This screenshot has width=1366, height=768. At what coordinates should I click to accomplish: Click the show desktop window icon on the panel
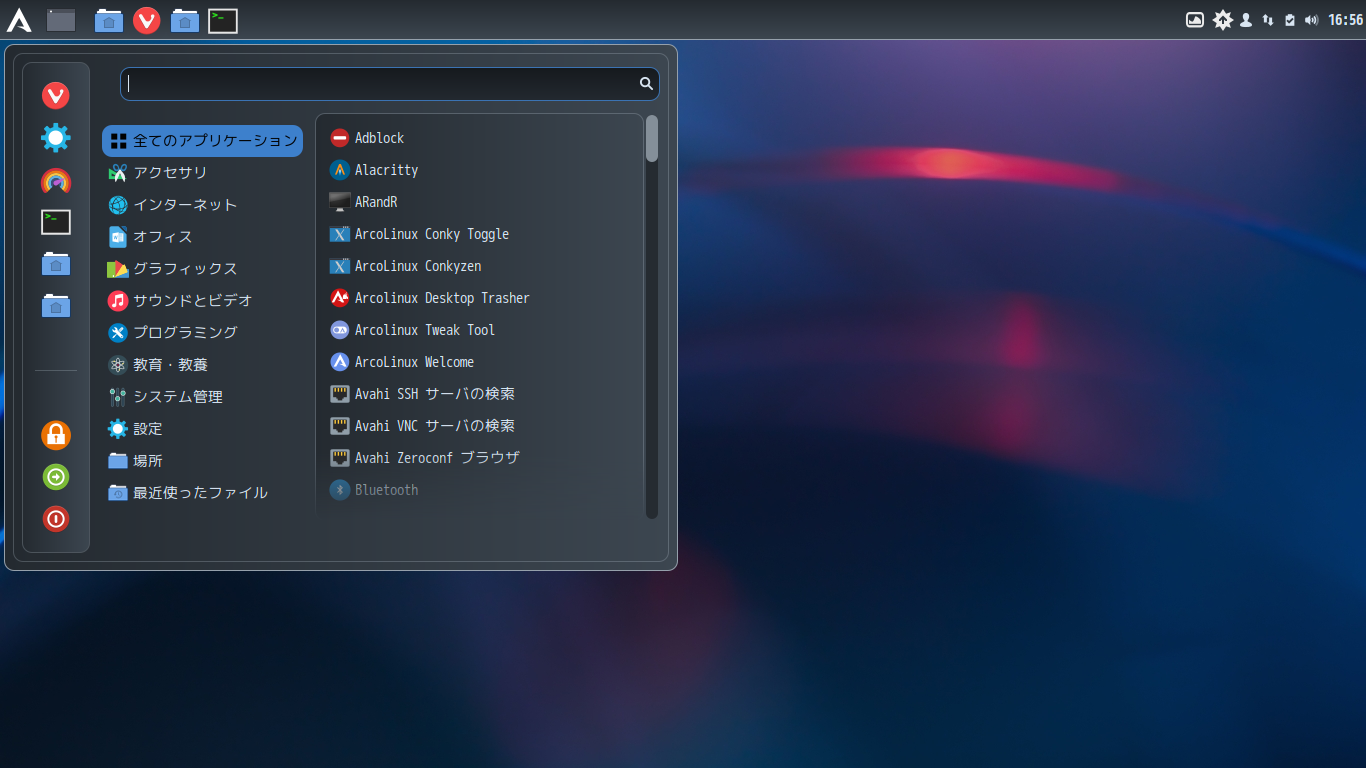click(x=61, y=20)
